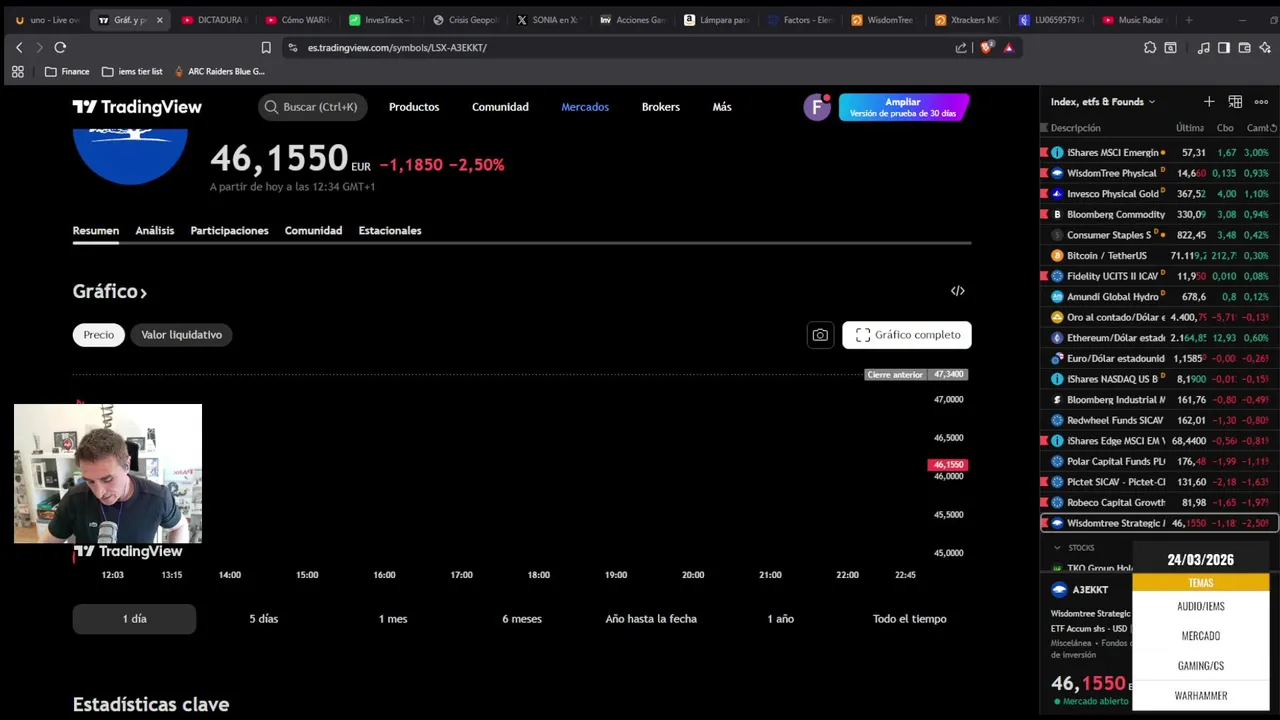Open the embed code icon for chart
1280x720 pixels.
(x=958, y=291)
